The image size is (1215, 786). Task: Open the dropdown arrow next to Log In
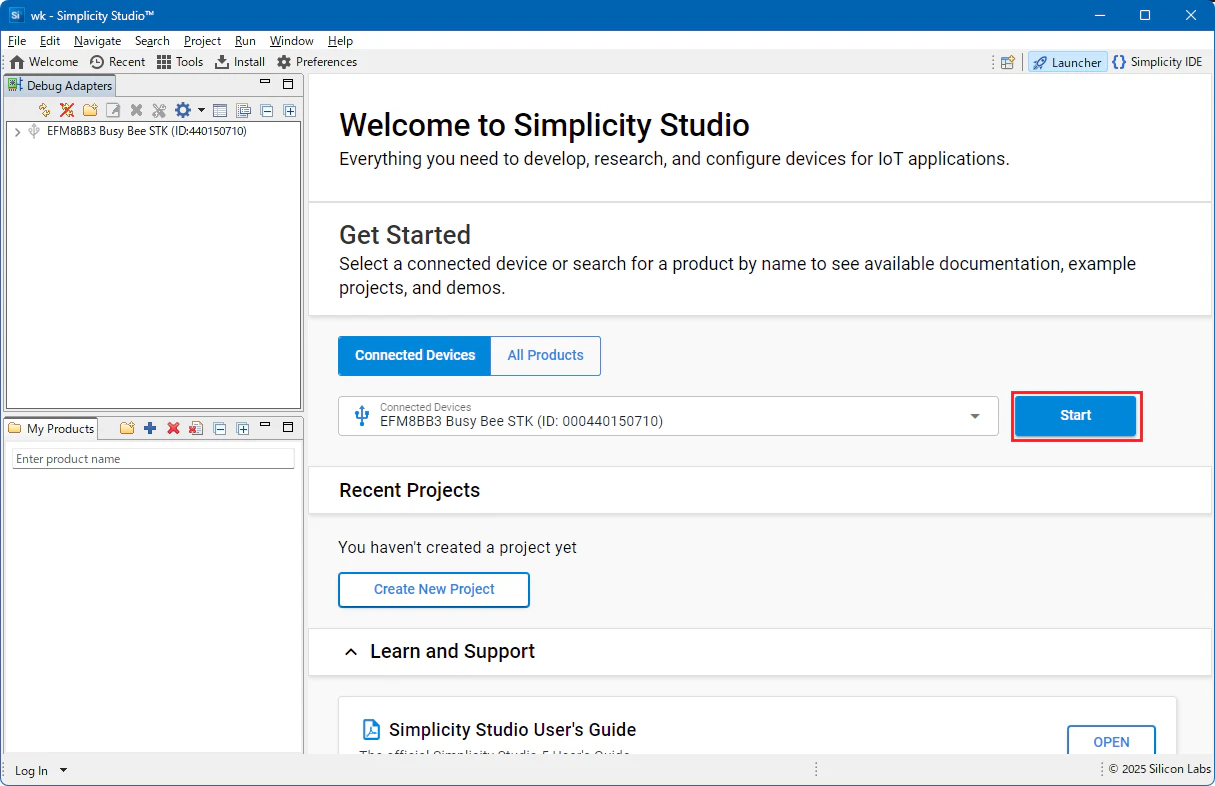(x=63, y=771)
